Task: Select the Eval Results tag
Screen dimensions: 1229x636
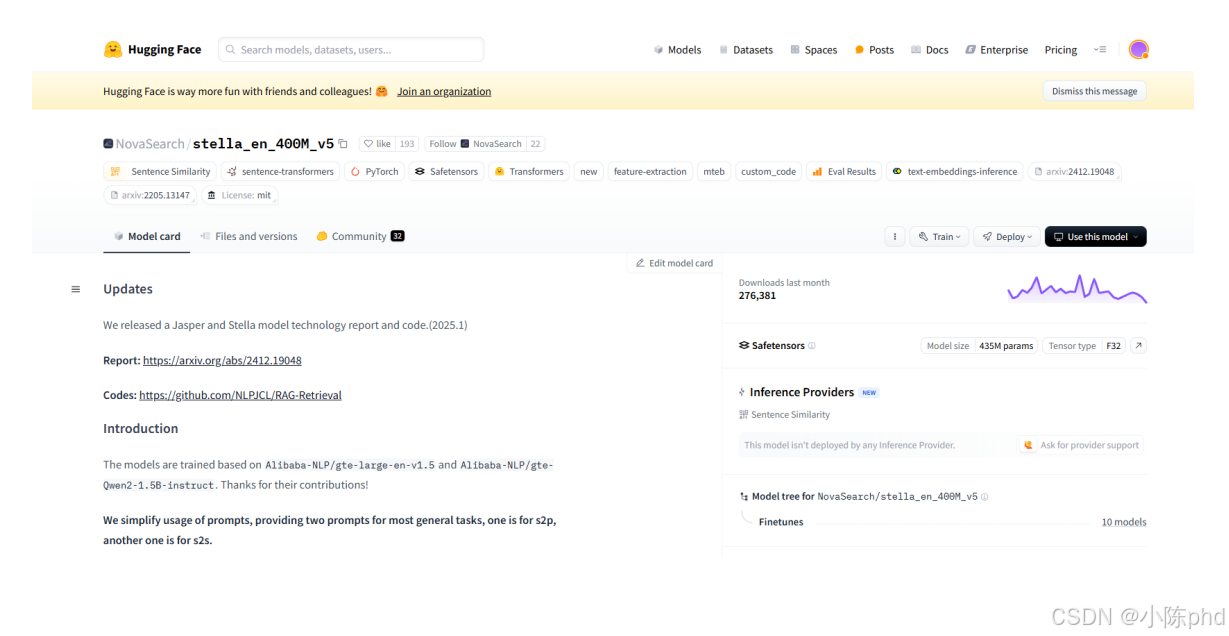Action: (x=843, y=172)
